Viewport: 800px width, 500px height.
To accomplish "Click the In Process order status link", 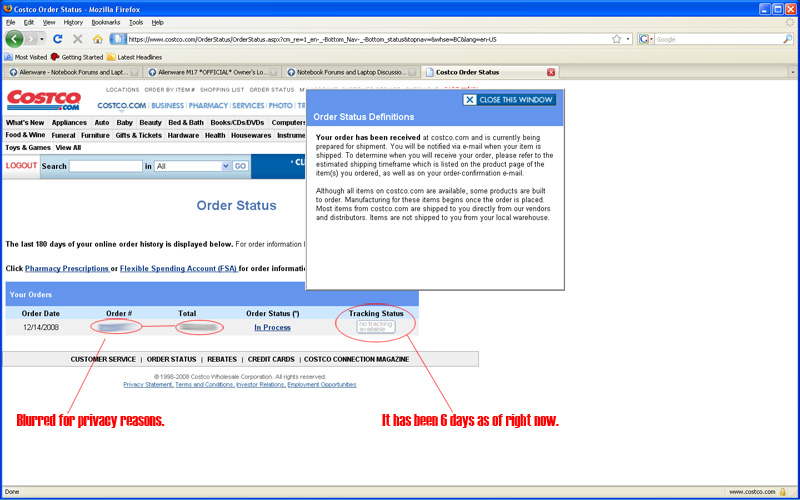I will coord(272,328).
